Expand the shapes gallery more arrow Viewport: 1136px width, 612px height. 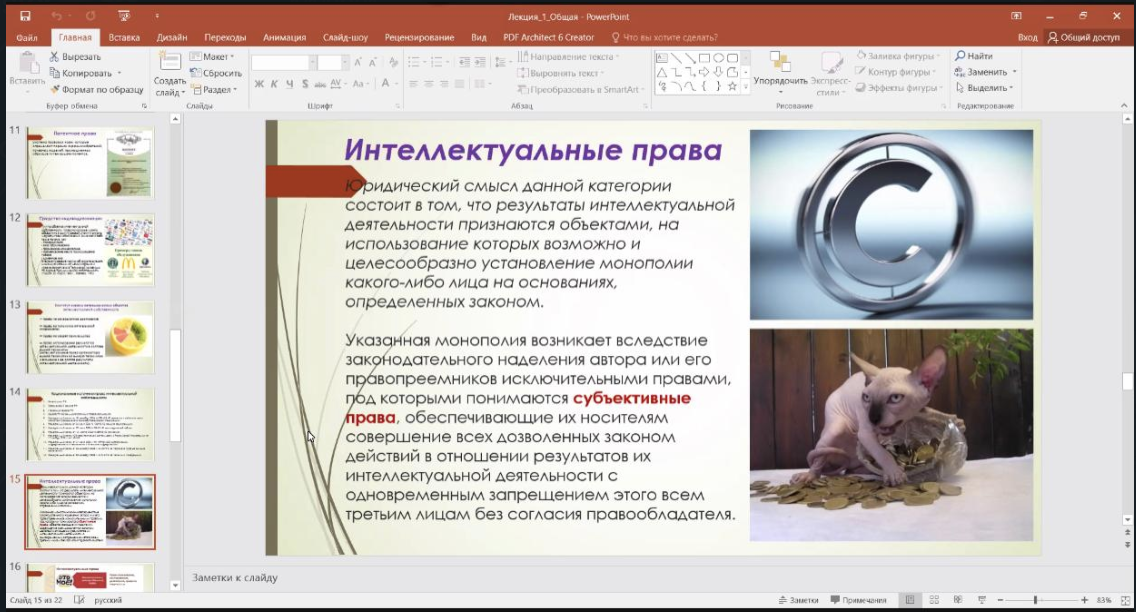[x=746, y=87]
